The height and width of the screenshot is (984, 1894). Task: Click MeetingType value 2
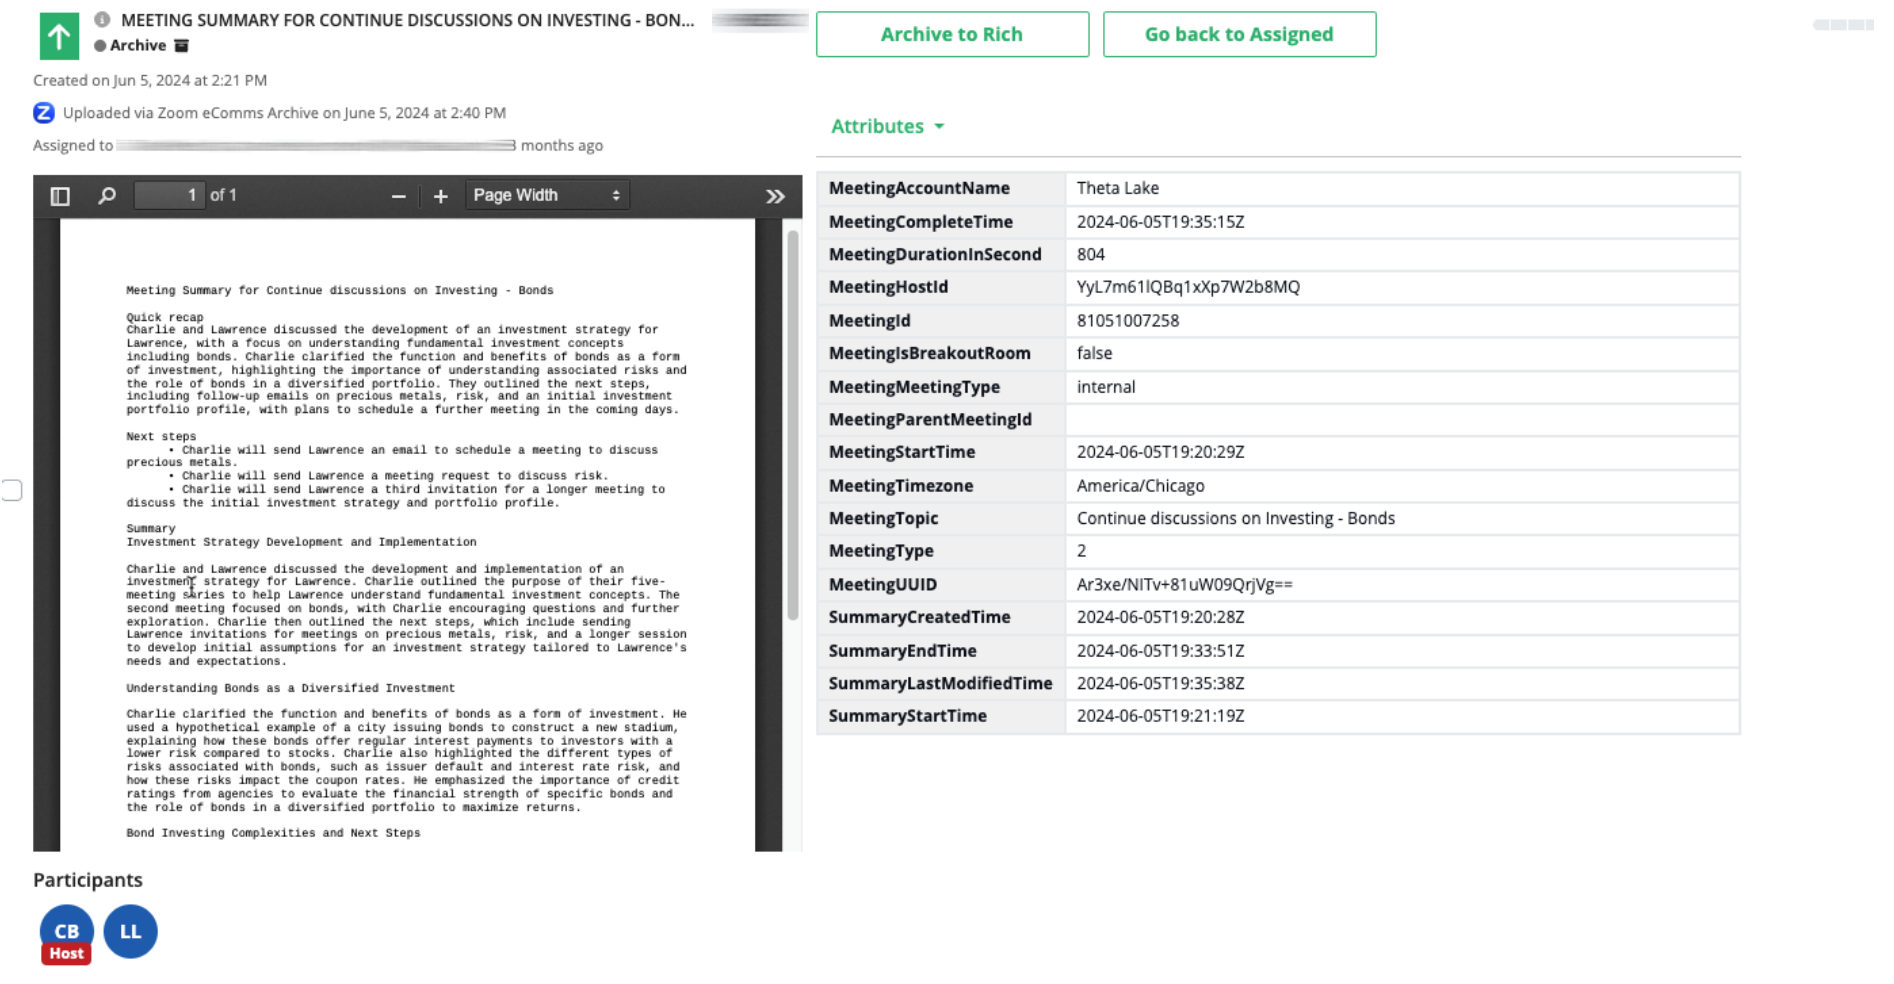[x=1081, y=551]
